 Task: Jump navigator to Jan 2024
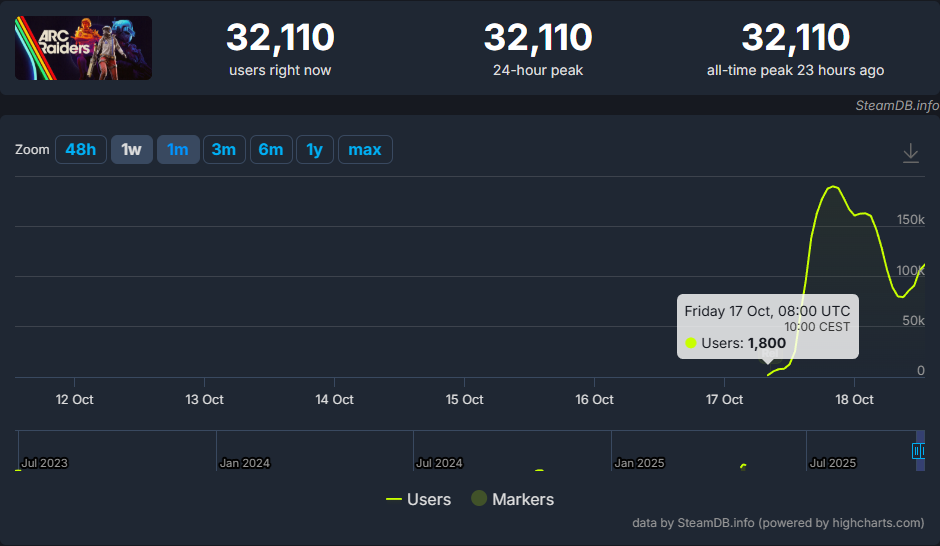[245, 463]
